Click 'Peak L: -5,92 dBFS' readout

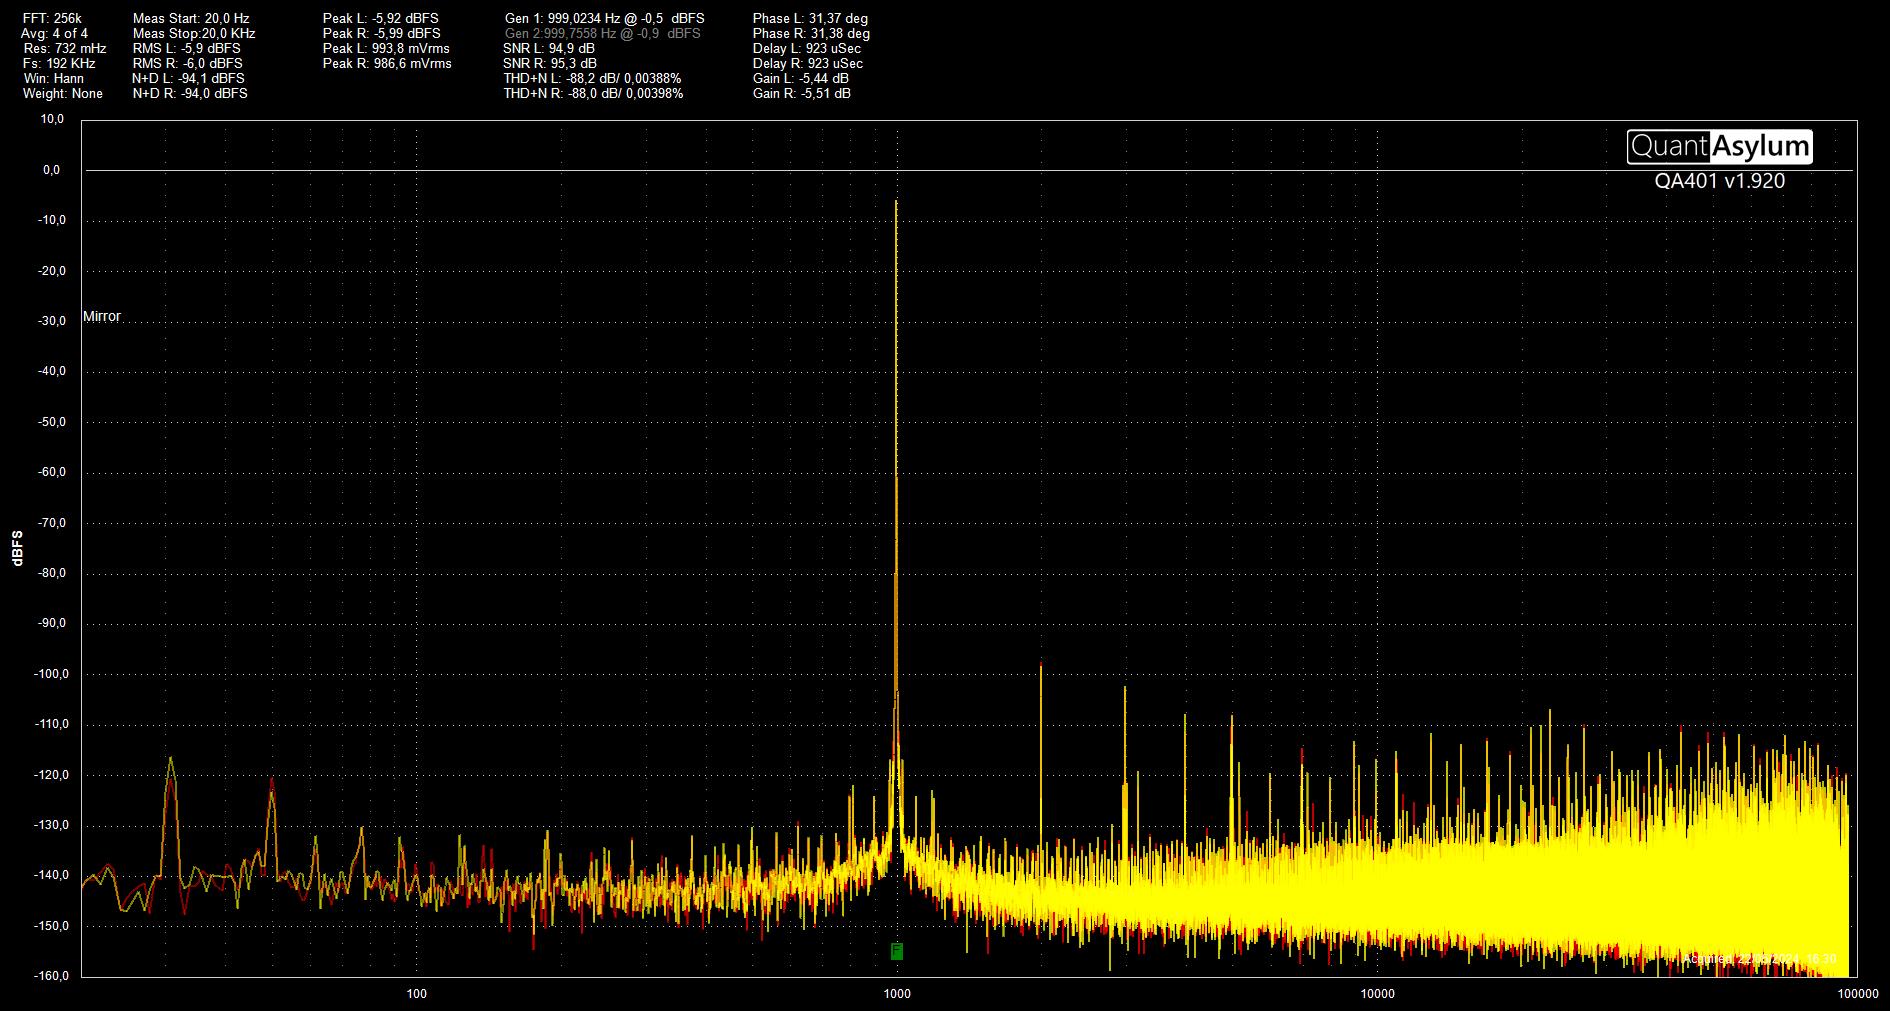tap(381, 18)
